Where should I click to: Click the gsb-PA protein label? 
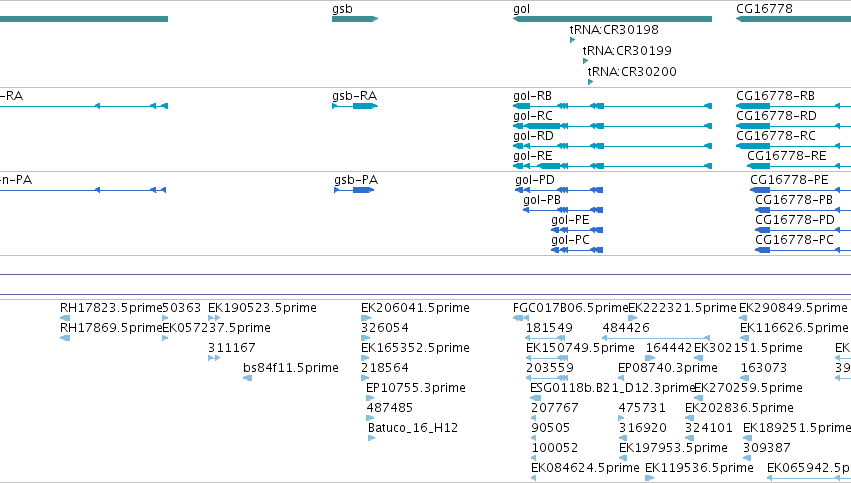(356, 180)
